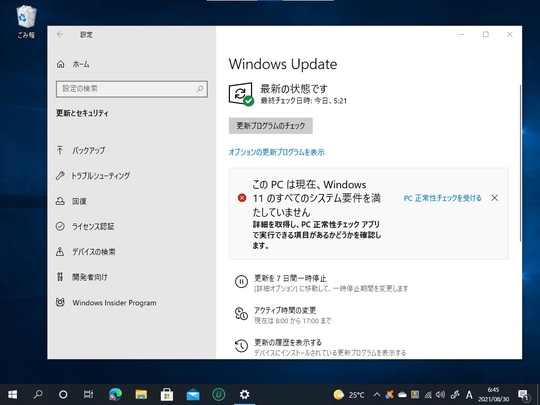The height and width of the screenshot is (405, 540).
Task: Open taskbar search magnifier
Action: click(38, 394)
